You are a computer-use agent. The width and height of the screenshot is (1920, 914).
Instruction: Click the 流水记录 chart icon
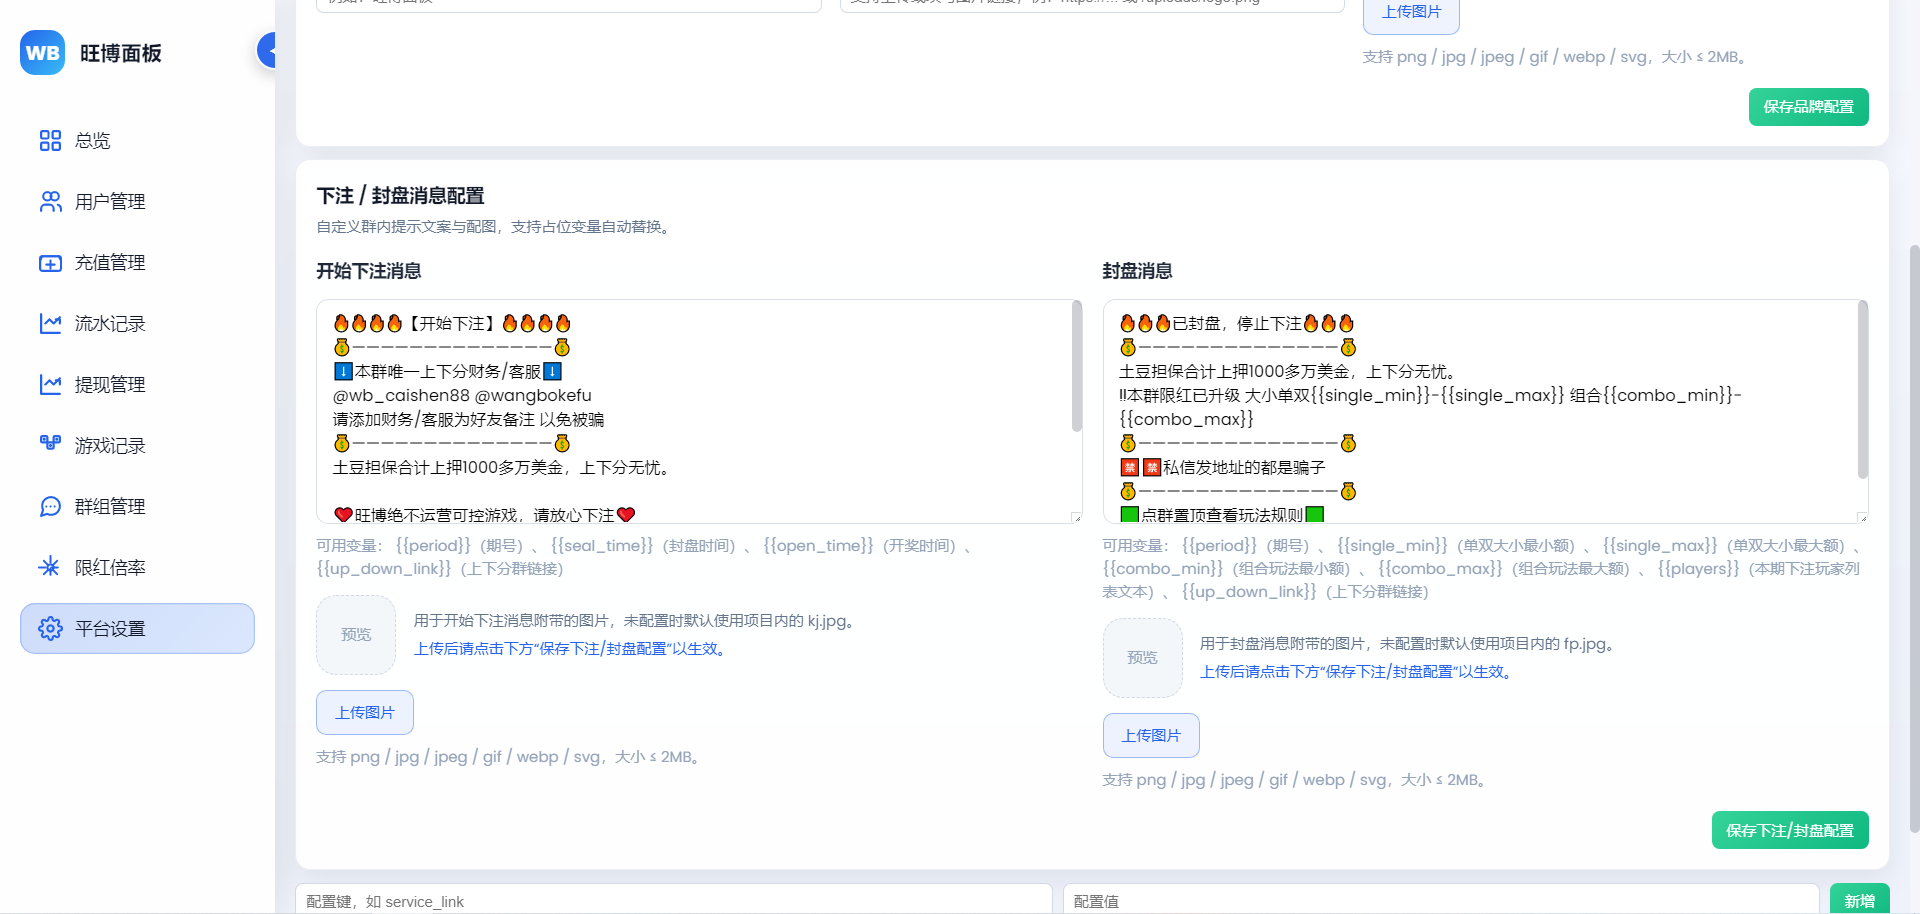[x=50, y=324]
